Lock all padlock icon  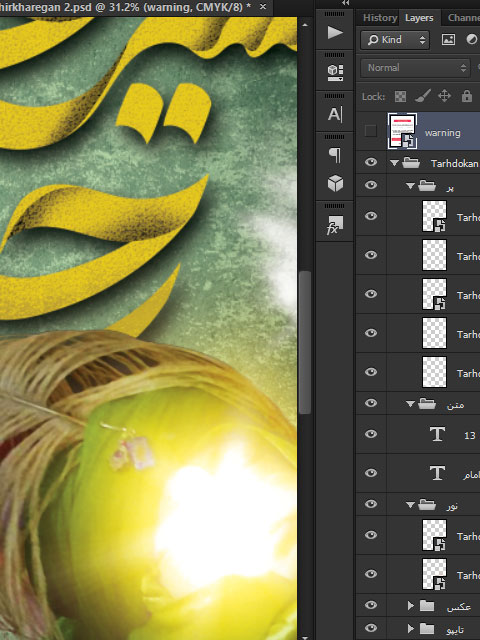pyautogui.click(x=467, y=96)
